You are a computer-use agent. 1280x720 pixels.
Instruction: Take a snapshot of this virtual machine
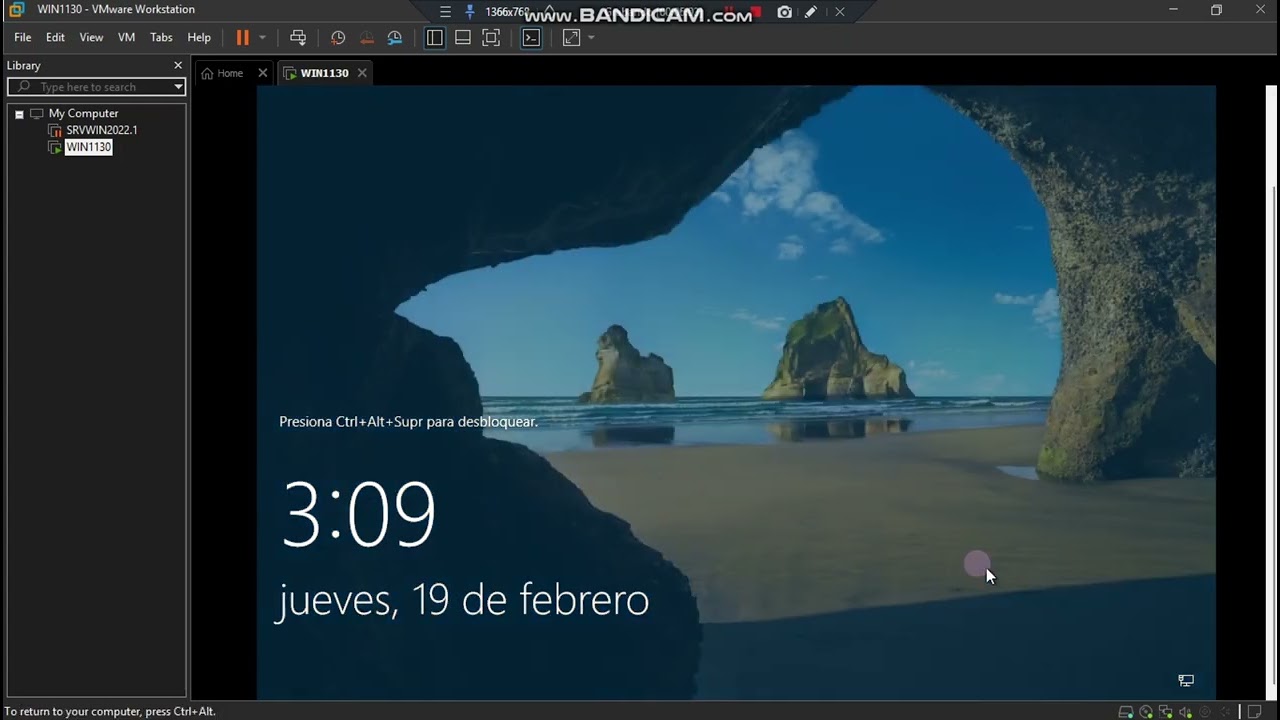click(338, 37)
